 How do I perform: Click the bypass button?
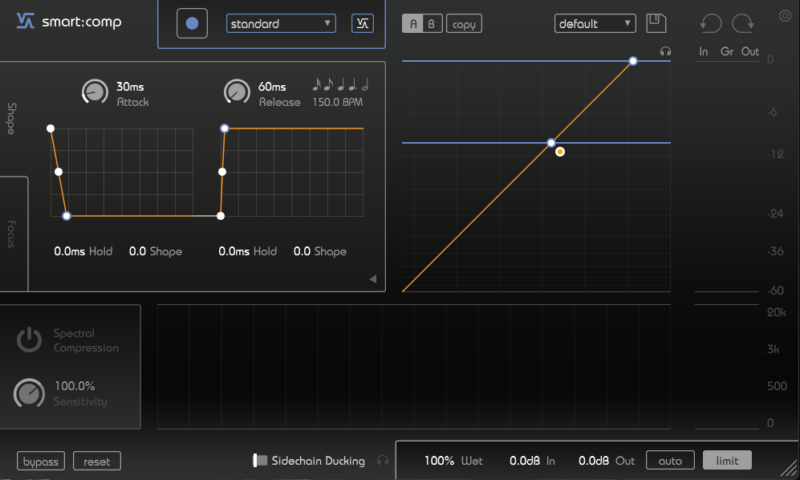(42, 461)
